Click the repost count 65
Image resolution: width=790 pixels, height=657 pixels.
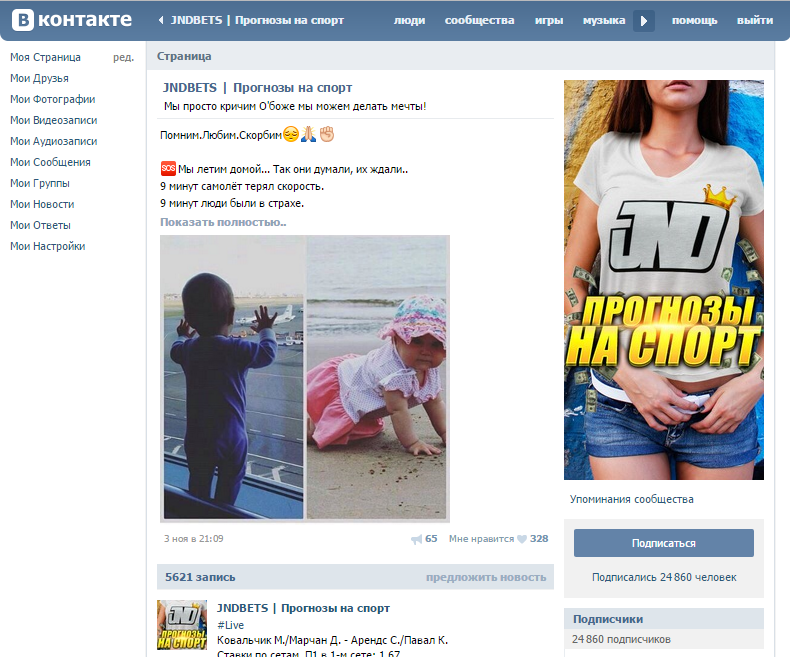click(431, 539)
